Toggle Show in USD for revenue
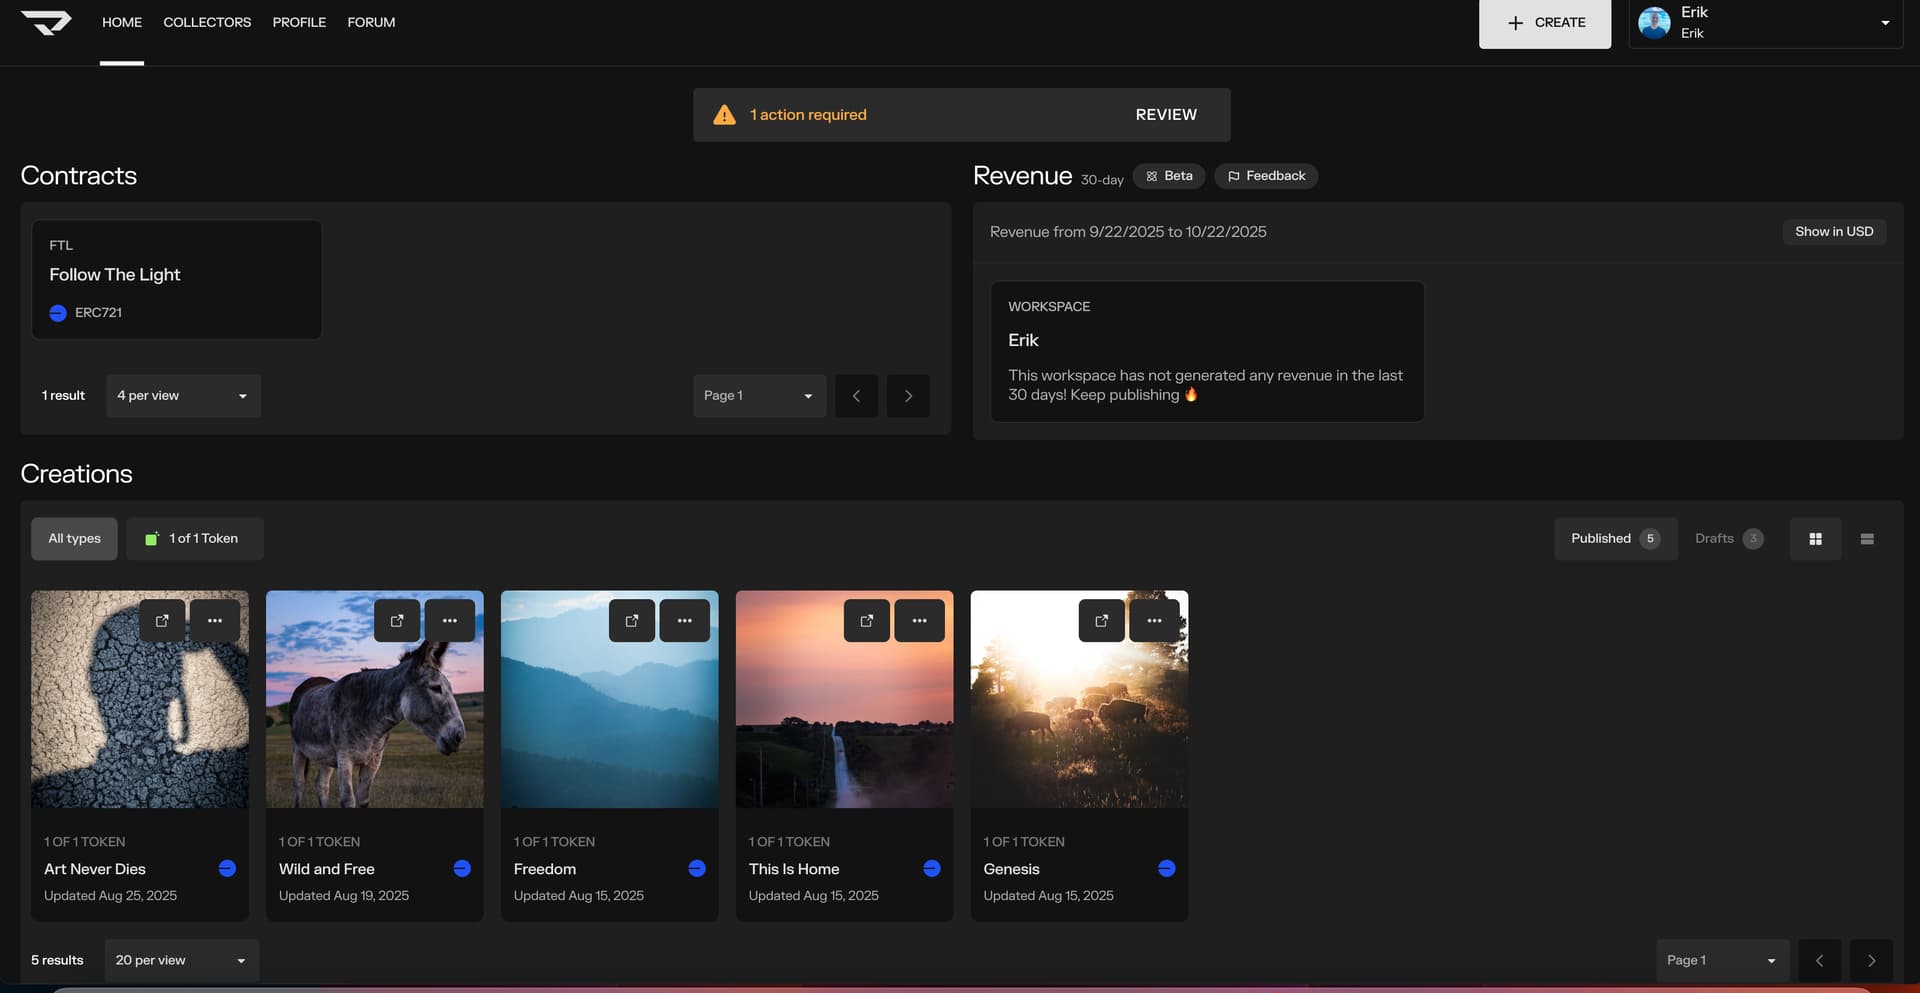 coord(1833,232)
